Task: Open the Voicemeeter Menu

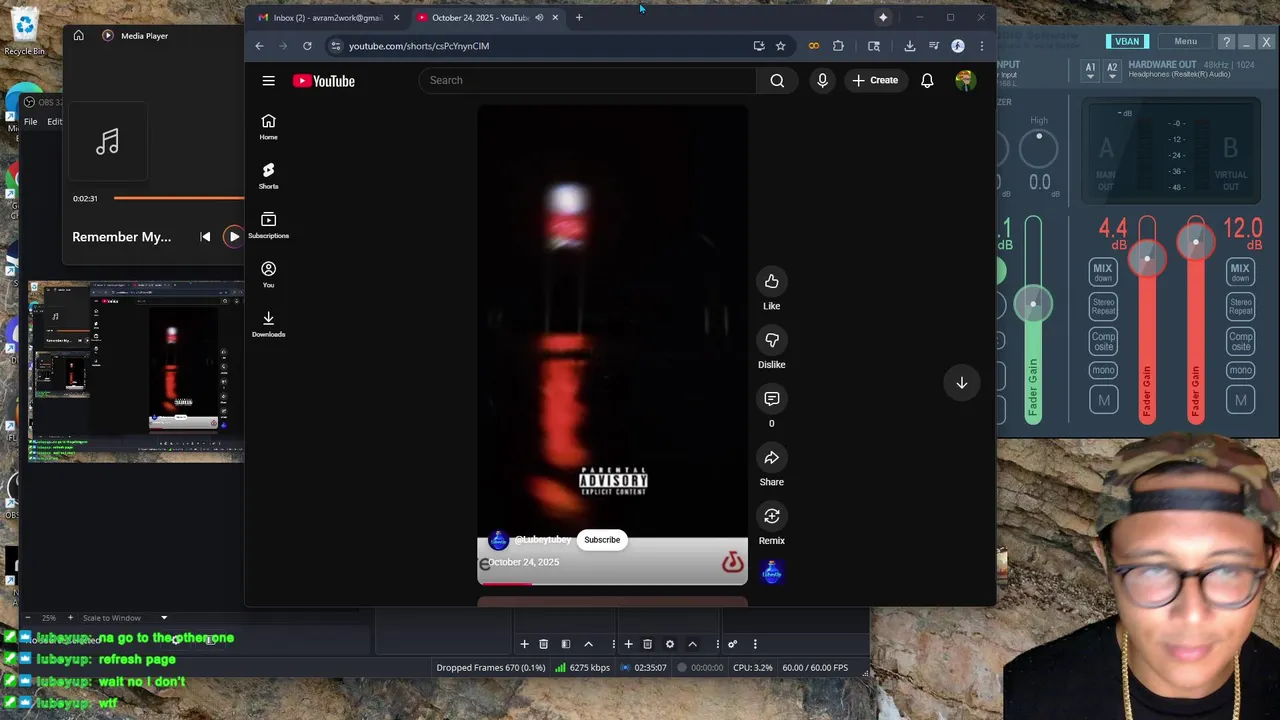Action: (1185, 41)
